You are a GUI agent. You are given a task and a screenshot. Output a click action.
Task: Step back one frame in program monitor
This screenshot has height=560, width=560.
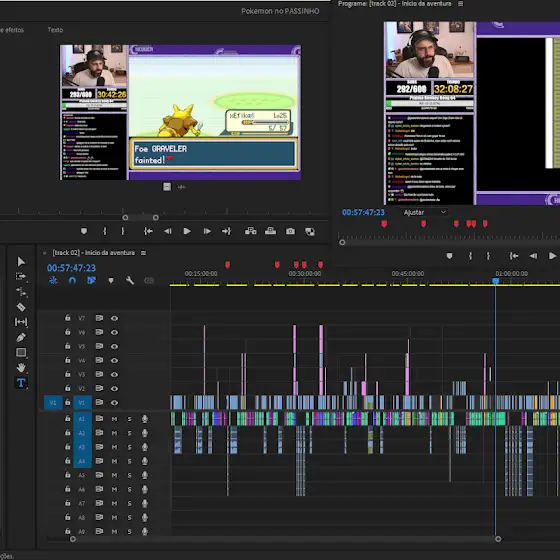(x=533, y=256)
